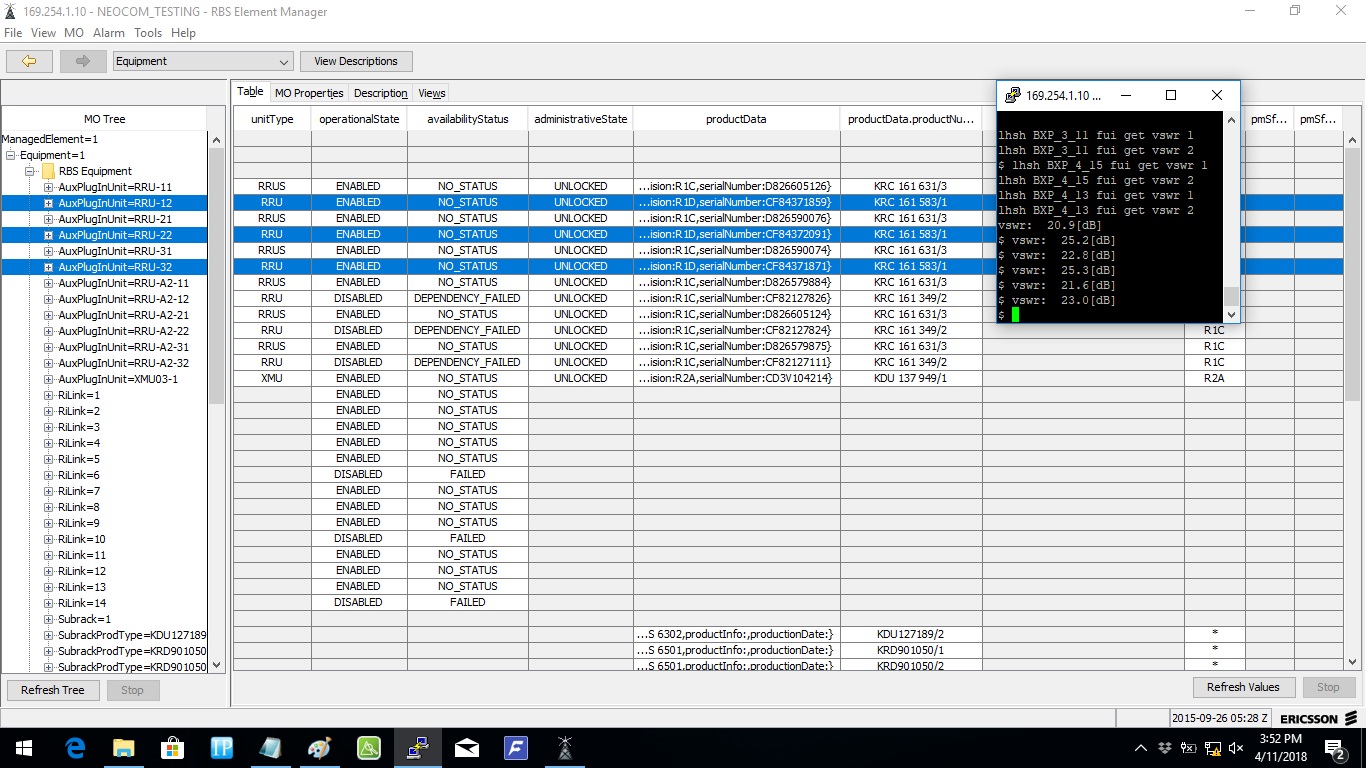Click the Dropbox tray icon
Screen dimensions: 1366x768
(x=1165, y=748)
